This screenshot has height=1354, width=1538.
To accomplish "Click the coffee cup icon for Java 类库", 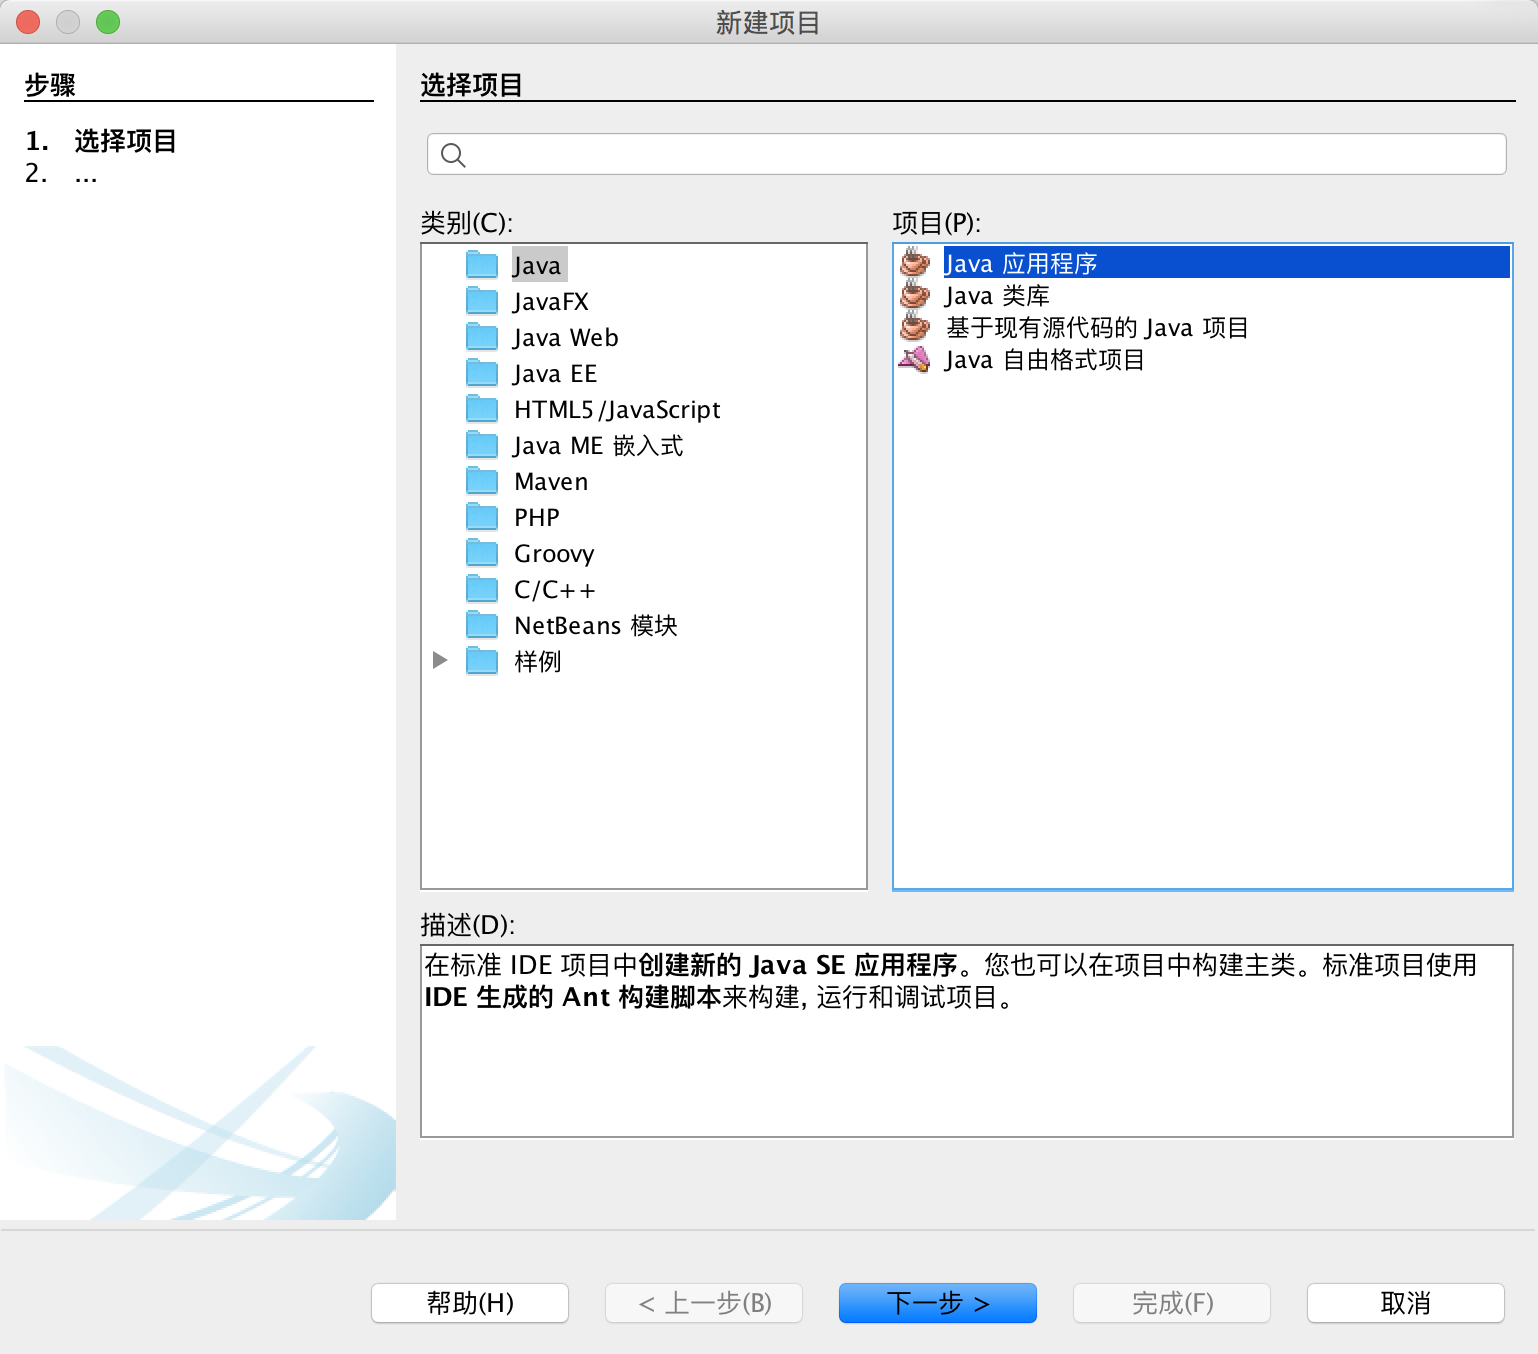I will point(915,295).
